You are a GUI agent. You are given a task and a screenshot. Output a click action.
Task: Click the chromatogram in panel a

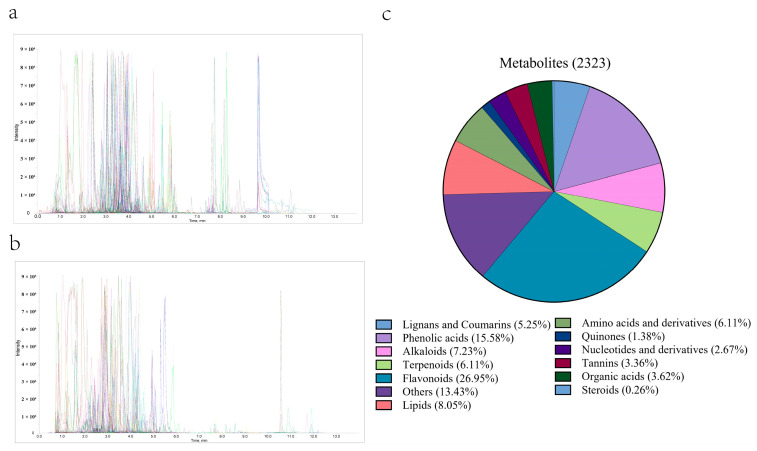click(x=188, y=129)
